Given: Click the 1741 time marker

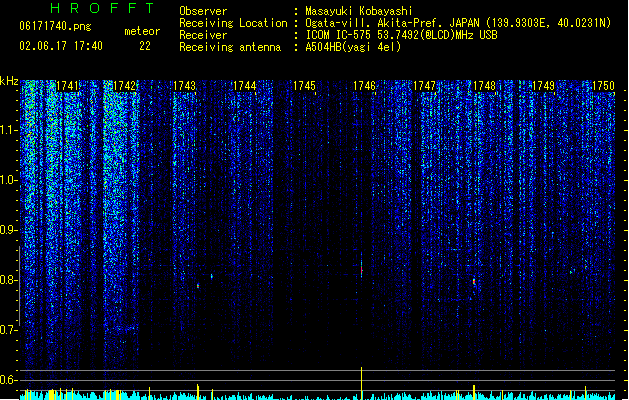Looking at the screenshot, I should tap(67, 86).
